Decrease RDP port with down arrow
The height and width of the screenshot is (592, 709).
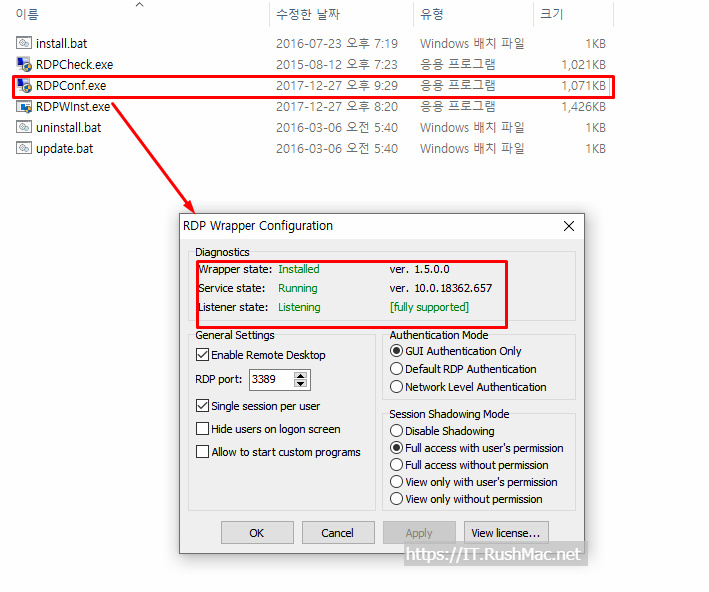[300, 384]
